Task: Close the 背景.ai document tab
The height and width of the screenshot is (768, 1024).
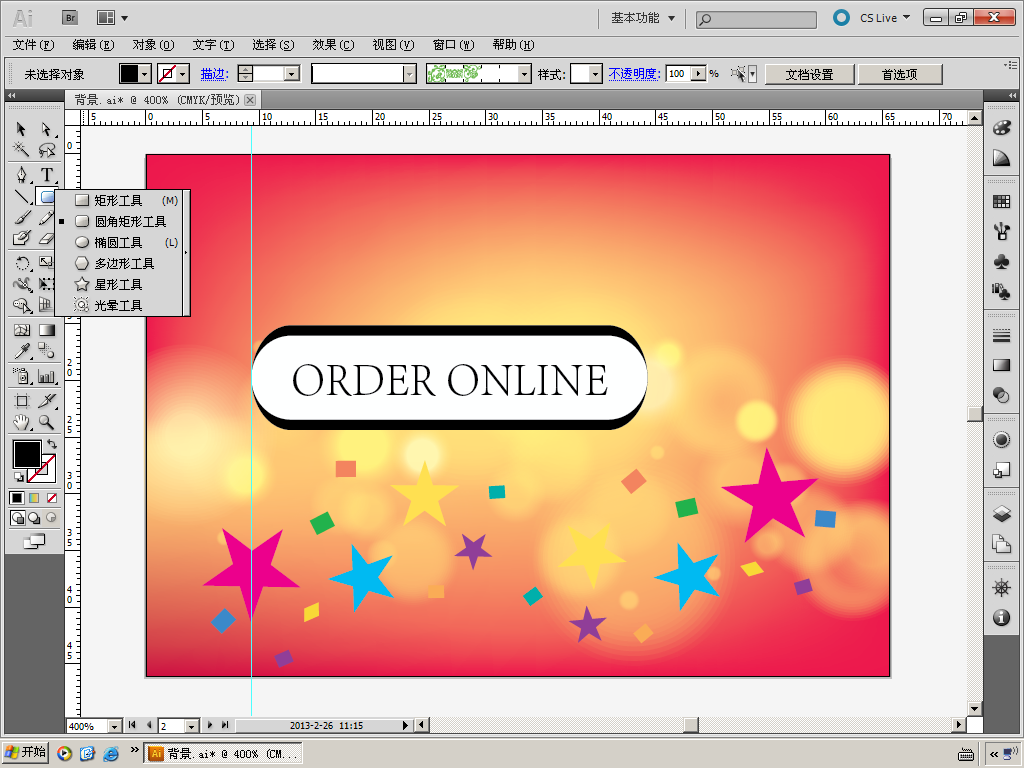Action: 250,100
